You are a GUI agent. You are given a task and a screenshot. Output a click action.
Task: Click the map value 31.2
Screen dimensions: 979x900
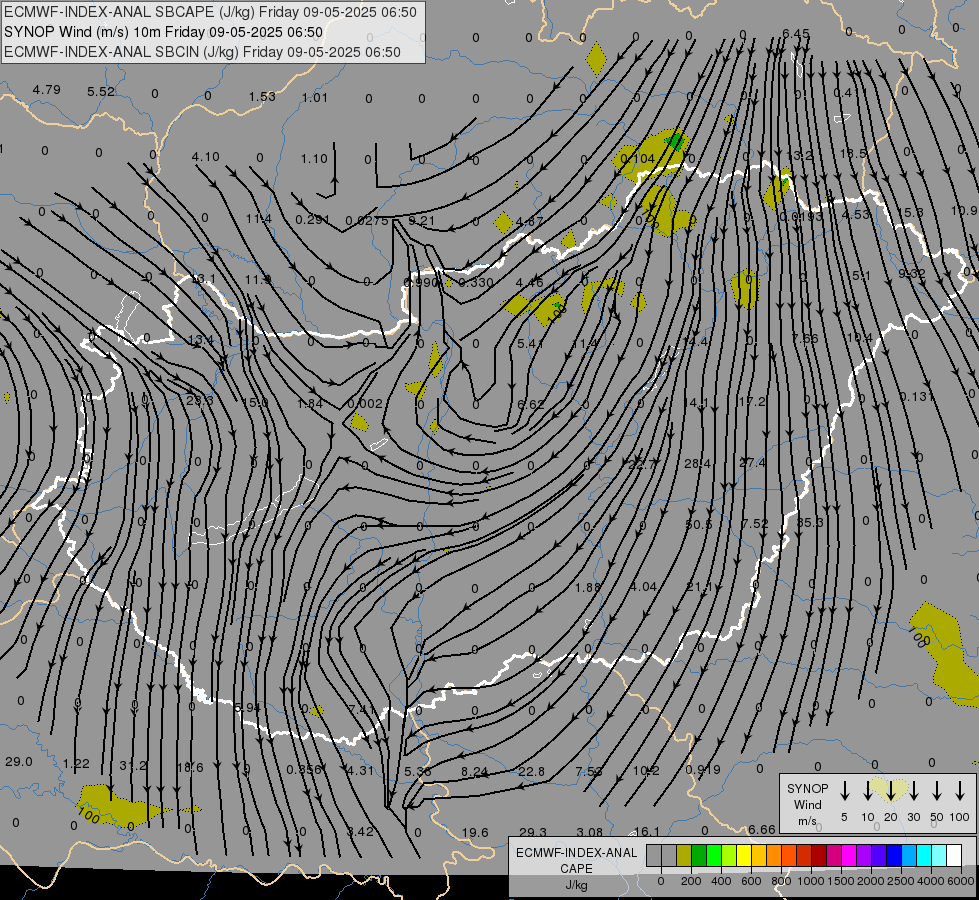pos(133,765)
